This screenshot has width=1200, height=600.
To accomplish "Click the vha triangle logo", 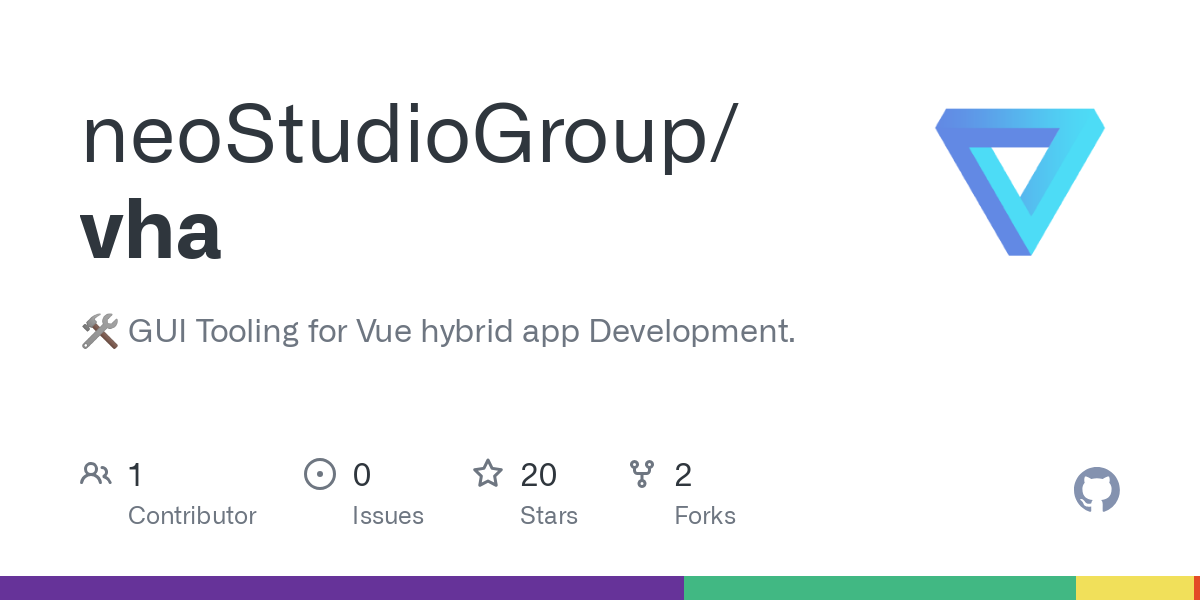I will [x=1020, y=182].
